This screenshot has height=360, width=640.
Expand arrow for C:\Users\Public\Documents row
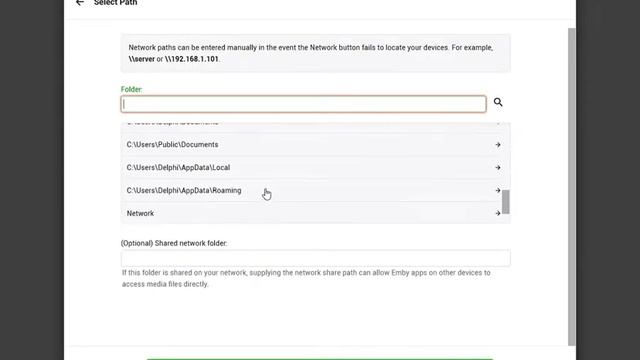[x=498, y=144]
